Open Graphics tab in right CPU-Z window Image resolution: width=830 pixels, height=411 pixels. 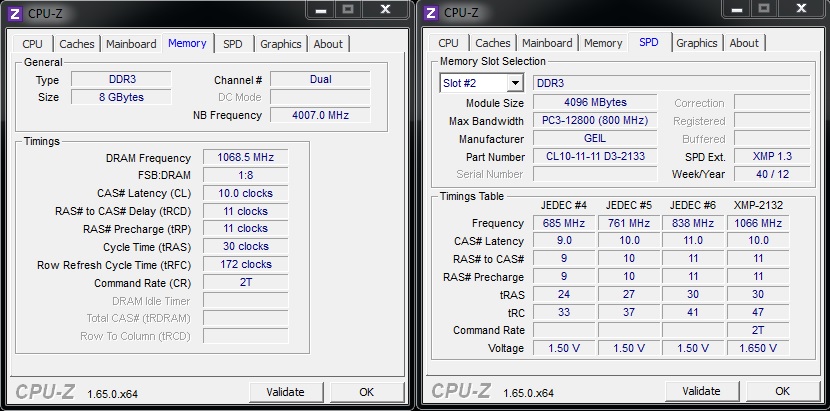point(697,43)
